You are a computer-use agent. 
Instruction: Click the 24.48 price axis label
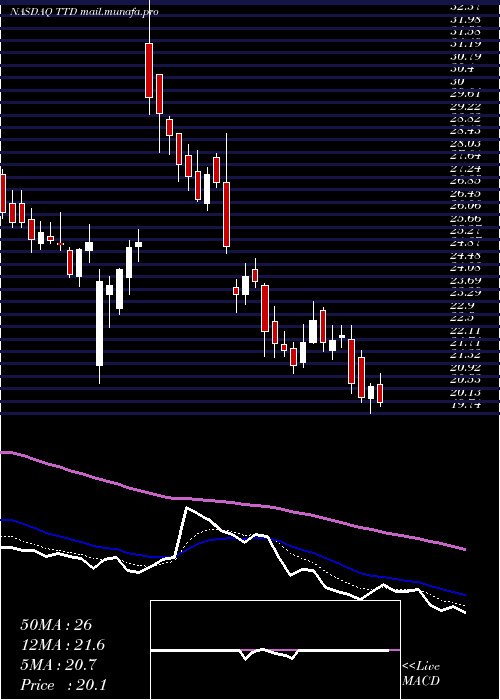[x=466, y=256]
